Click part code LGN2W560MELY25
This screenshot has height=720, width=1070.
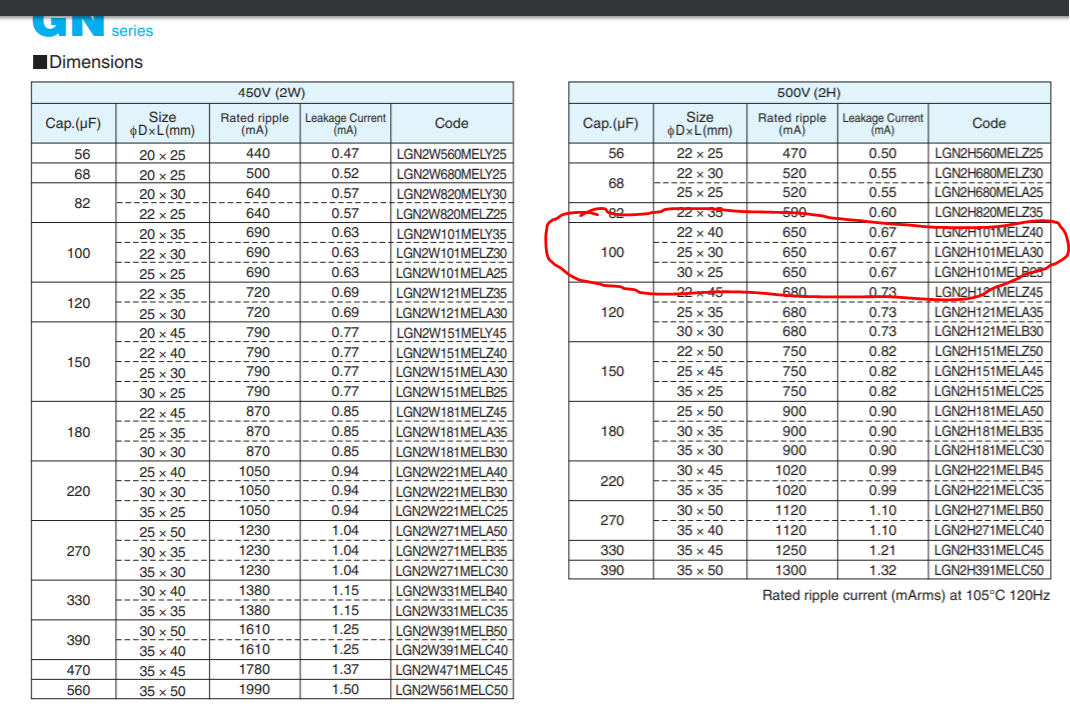click(x=452, y=154)
